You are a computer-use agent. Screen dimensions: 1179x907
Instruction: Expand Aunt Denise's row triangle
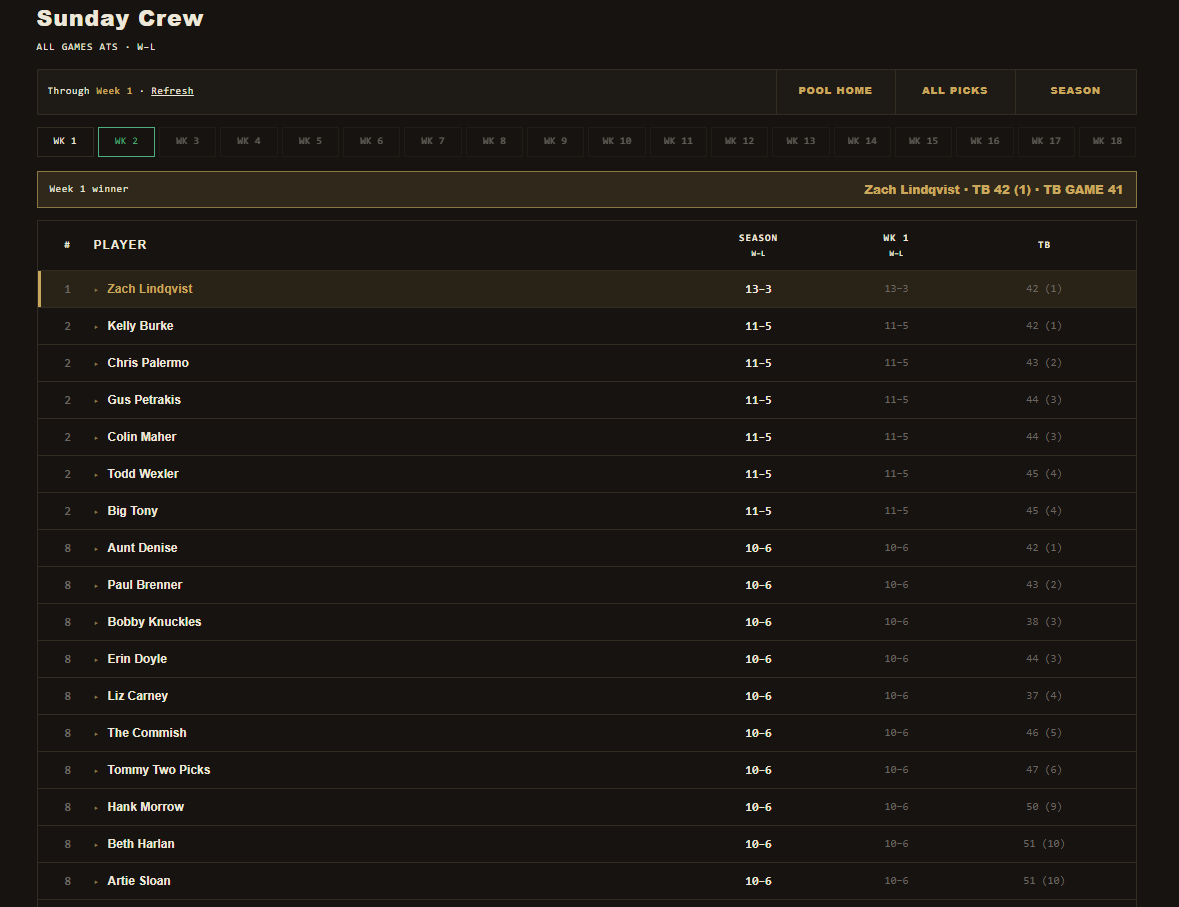(96, 548)
